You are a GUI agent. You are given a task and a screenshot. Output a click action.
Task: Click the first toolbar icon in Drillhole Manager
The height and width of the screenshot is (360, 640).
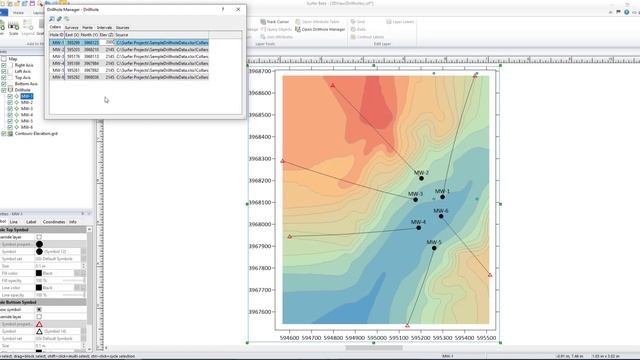pyautogui.click(x=52, y=19)
